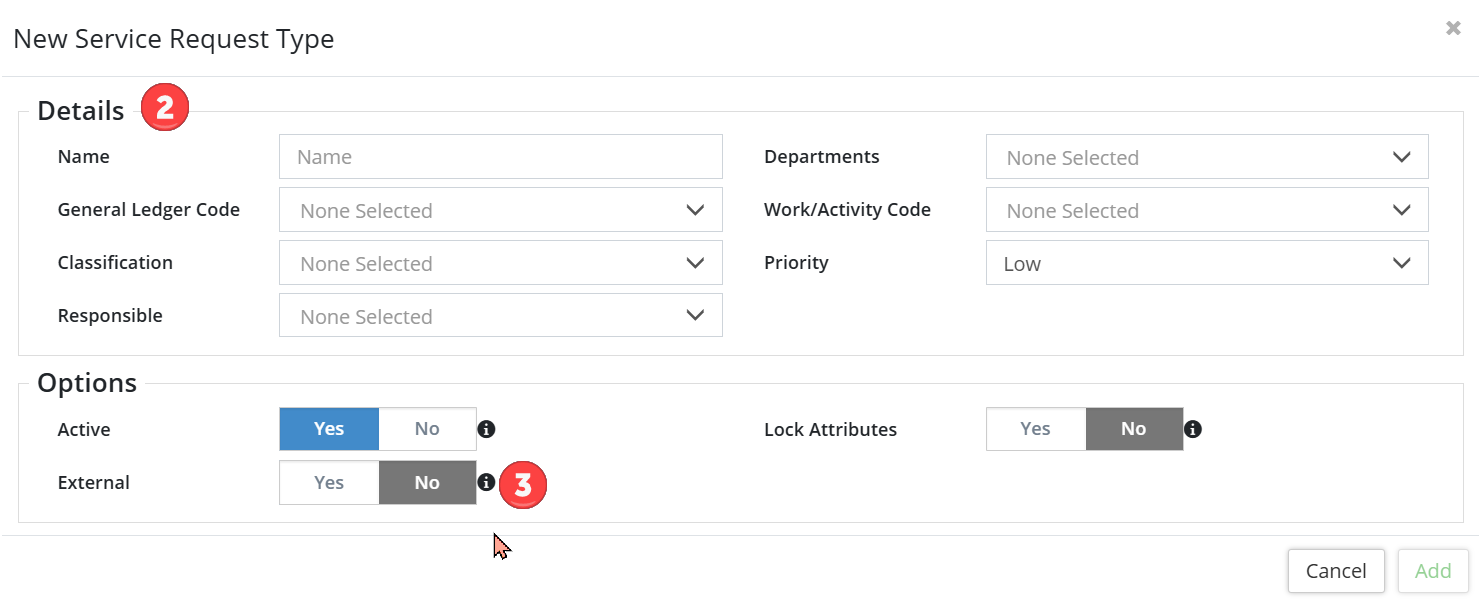The image size is (1481, 606).
Task: Set Lock Attributes to No
Action: tap(1133, 429)
